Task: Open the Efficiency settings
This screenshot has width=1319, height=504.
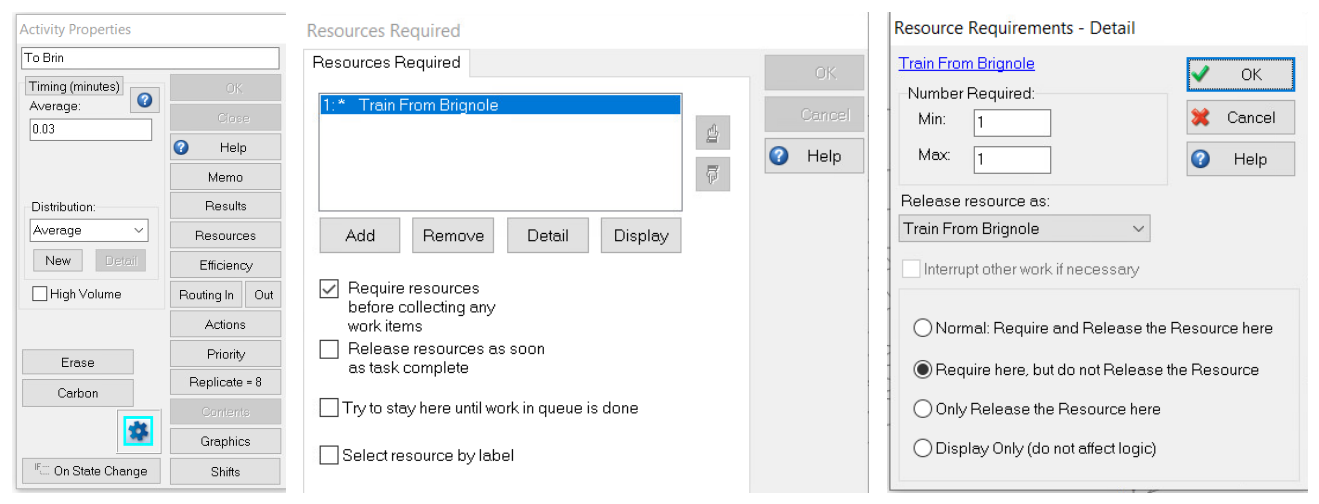Action: (225, 265)
